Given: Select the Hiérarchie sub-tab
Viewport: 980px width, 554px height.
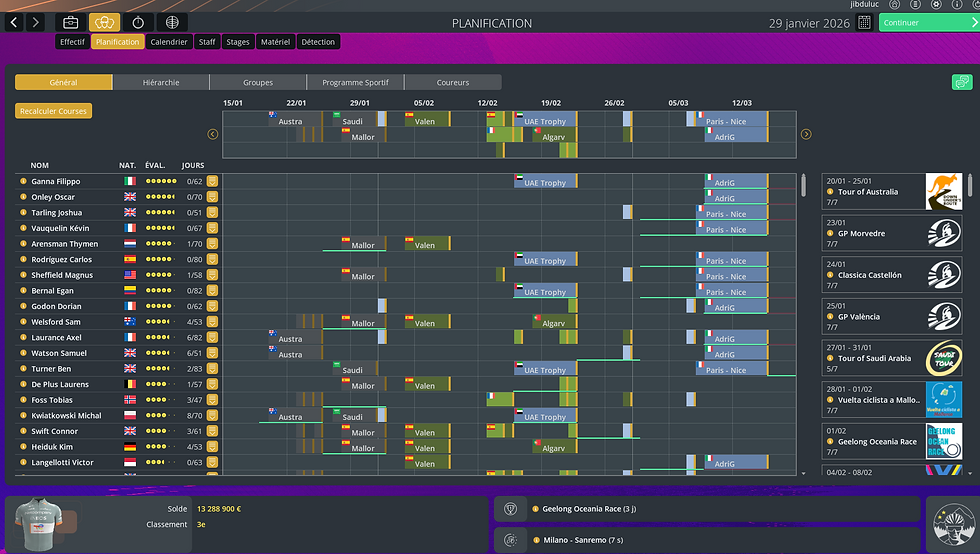Looking at the screenshot, I should pyautogui.click(x=161, y=83).
